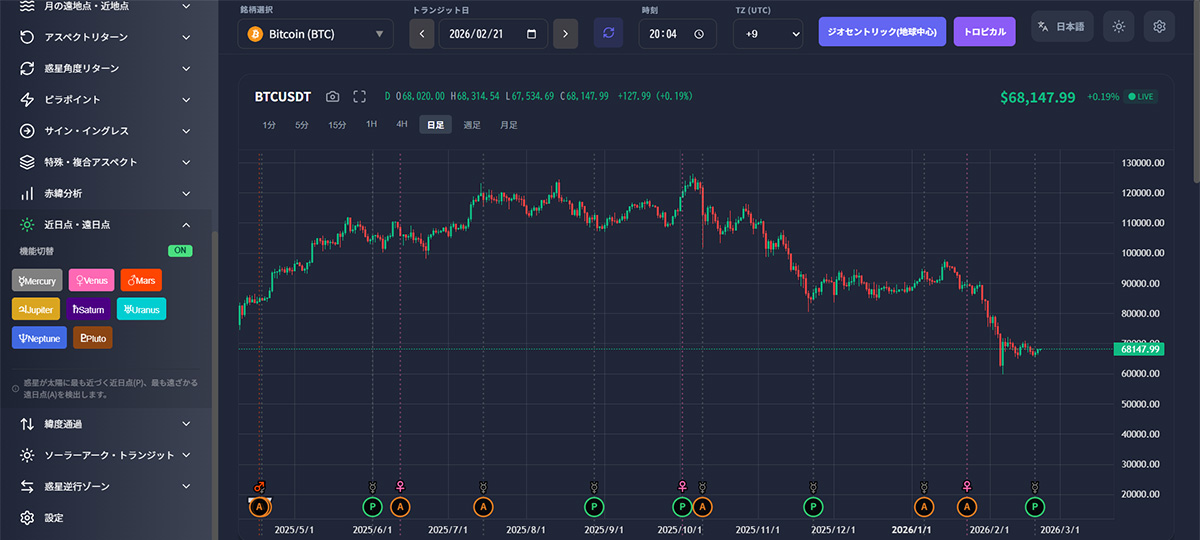
Task: Open settings gear in top bar
Action: 1159,27
